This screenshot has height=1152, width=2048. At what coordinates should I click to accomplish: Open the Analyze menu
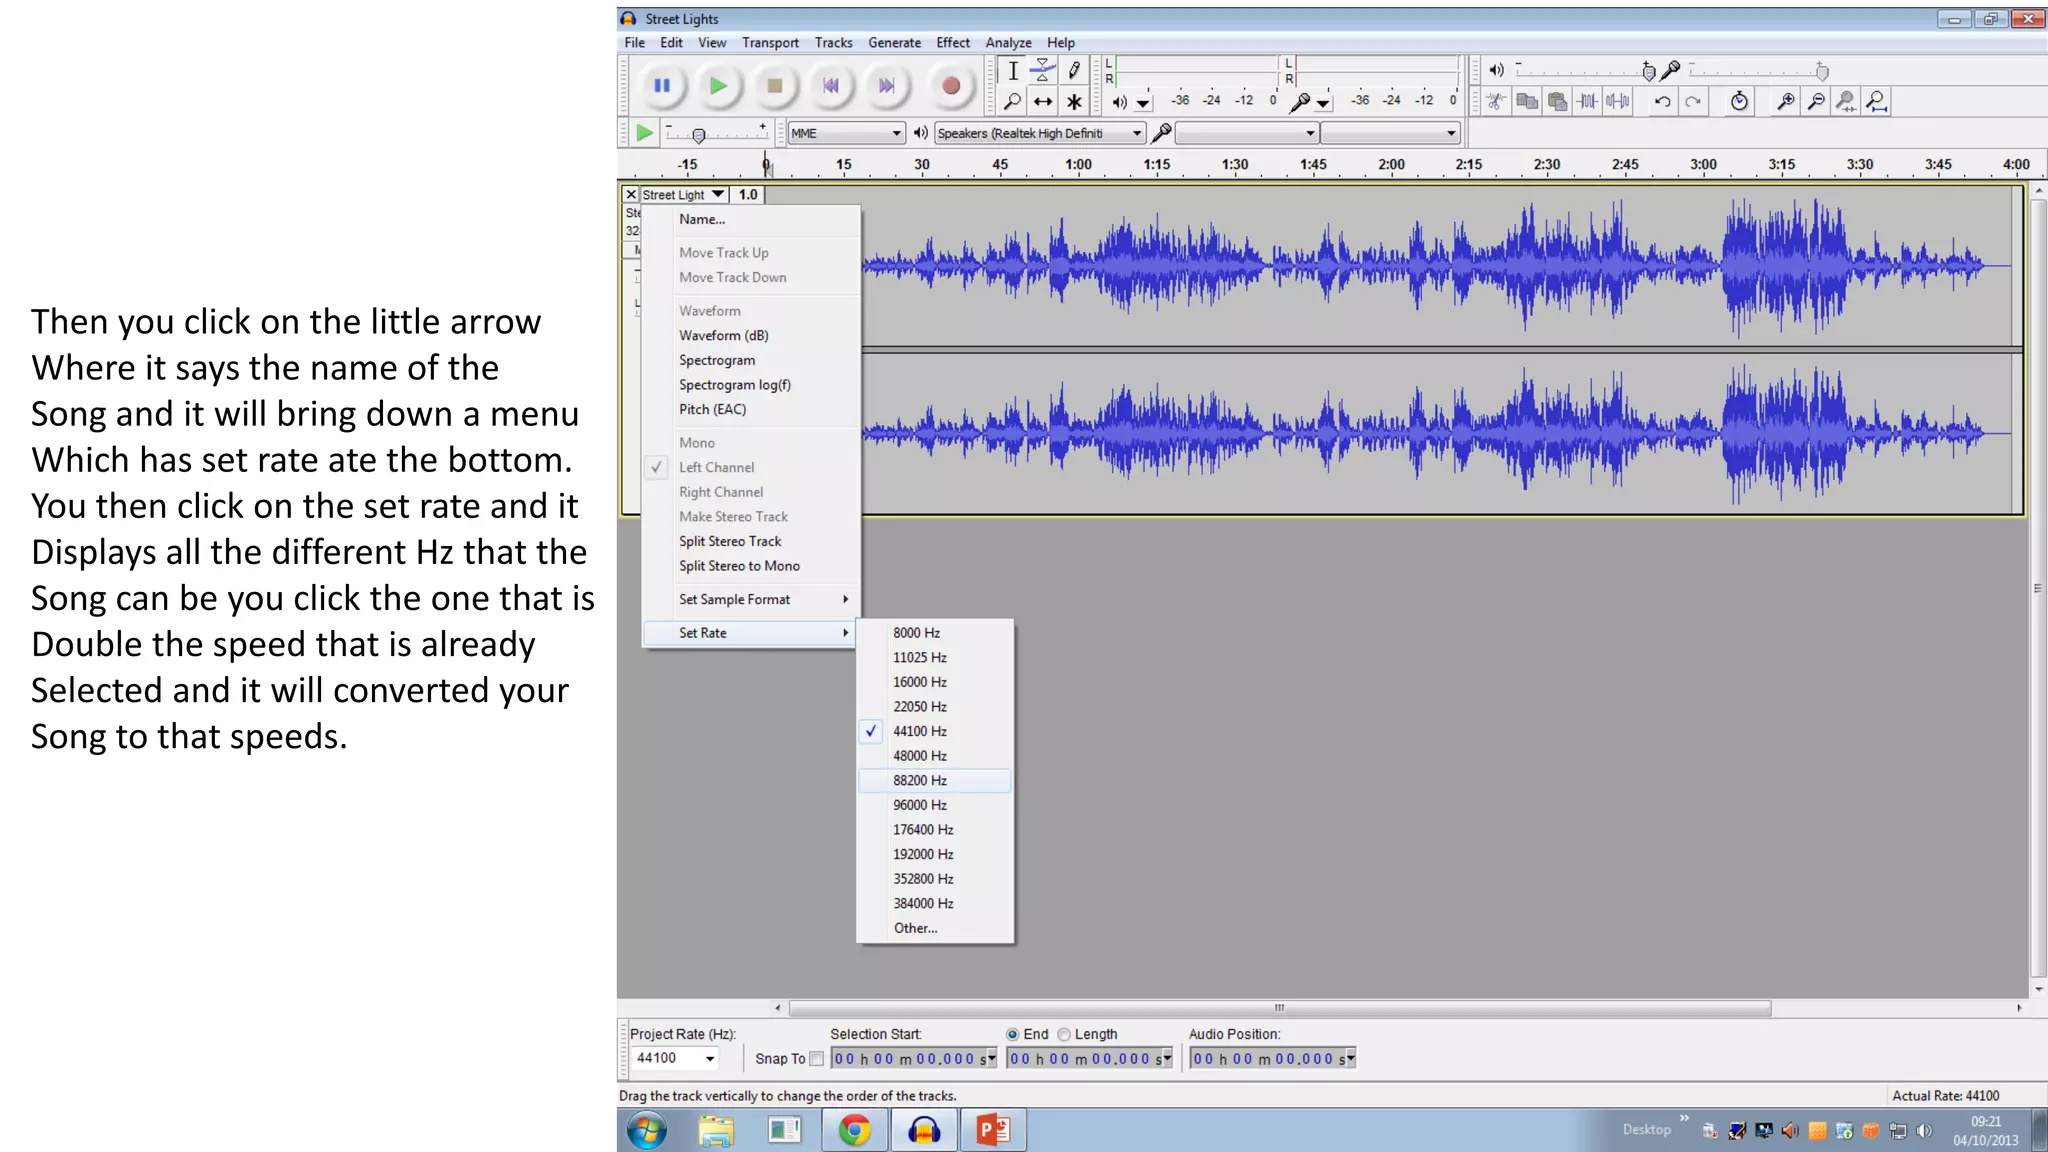pyautogui.click(x=1008, y=43)
